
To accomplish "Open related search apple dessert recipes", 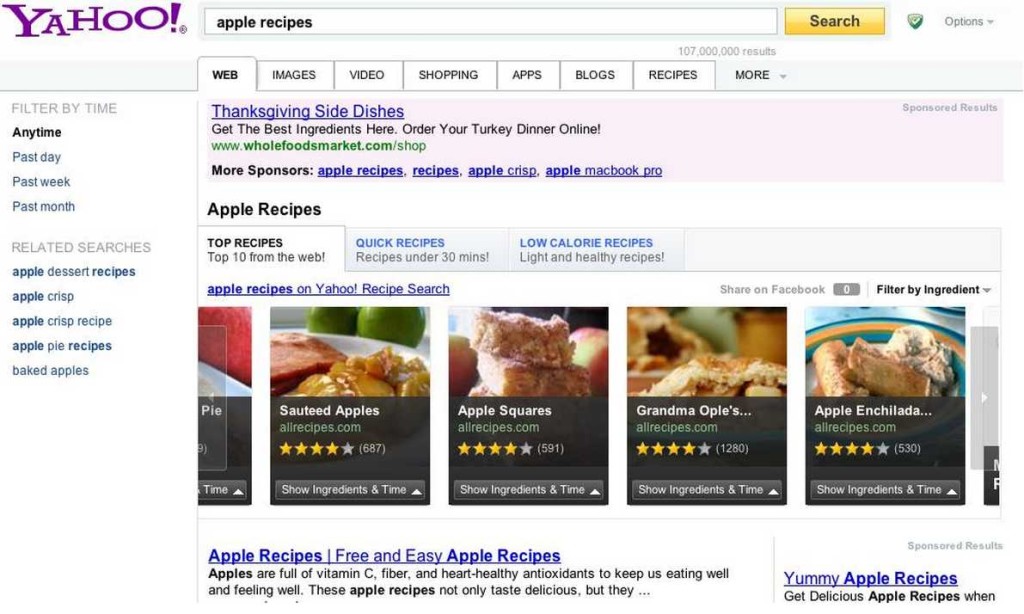I will tap(74, 272).
